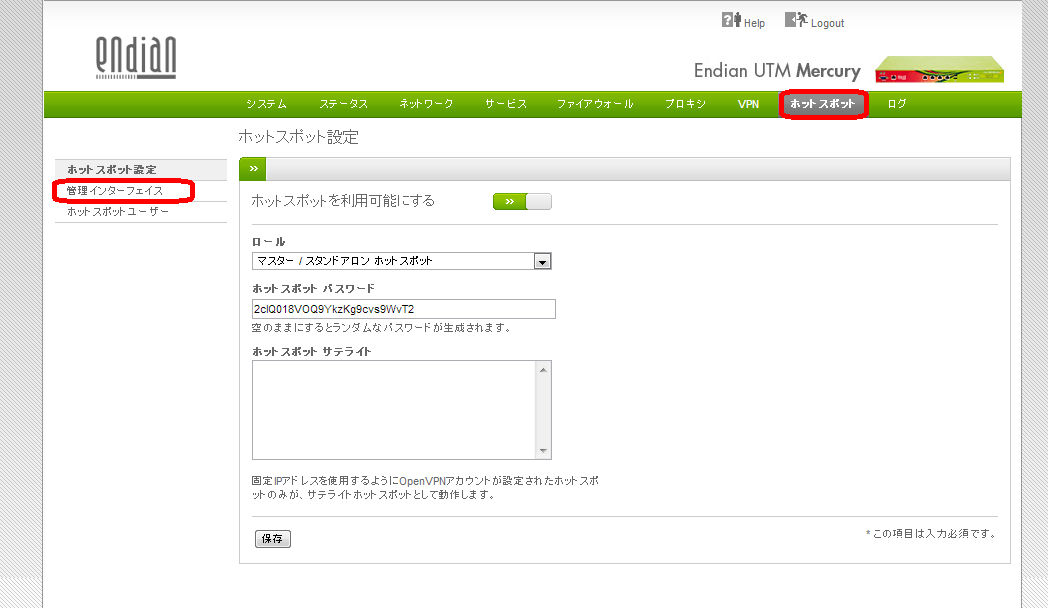Click the ロール label
Image resolution: width=1048 pixels, height=608 pixels.
tap(269, 242)
